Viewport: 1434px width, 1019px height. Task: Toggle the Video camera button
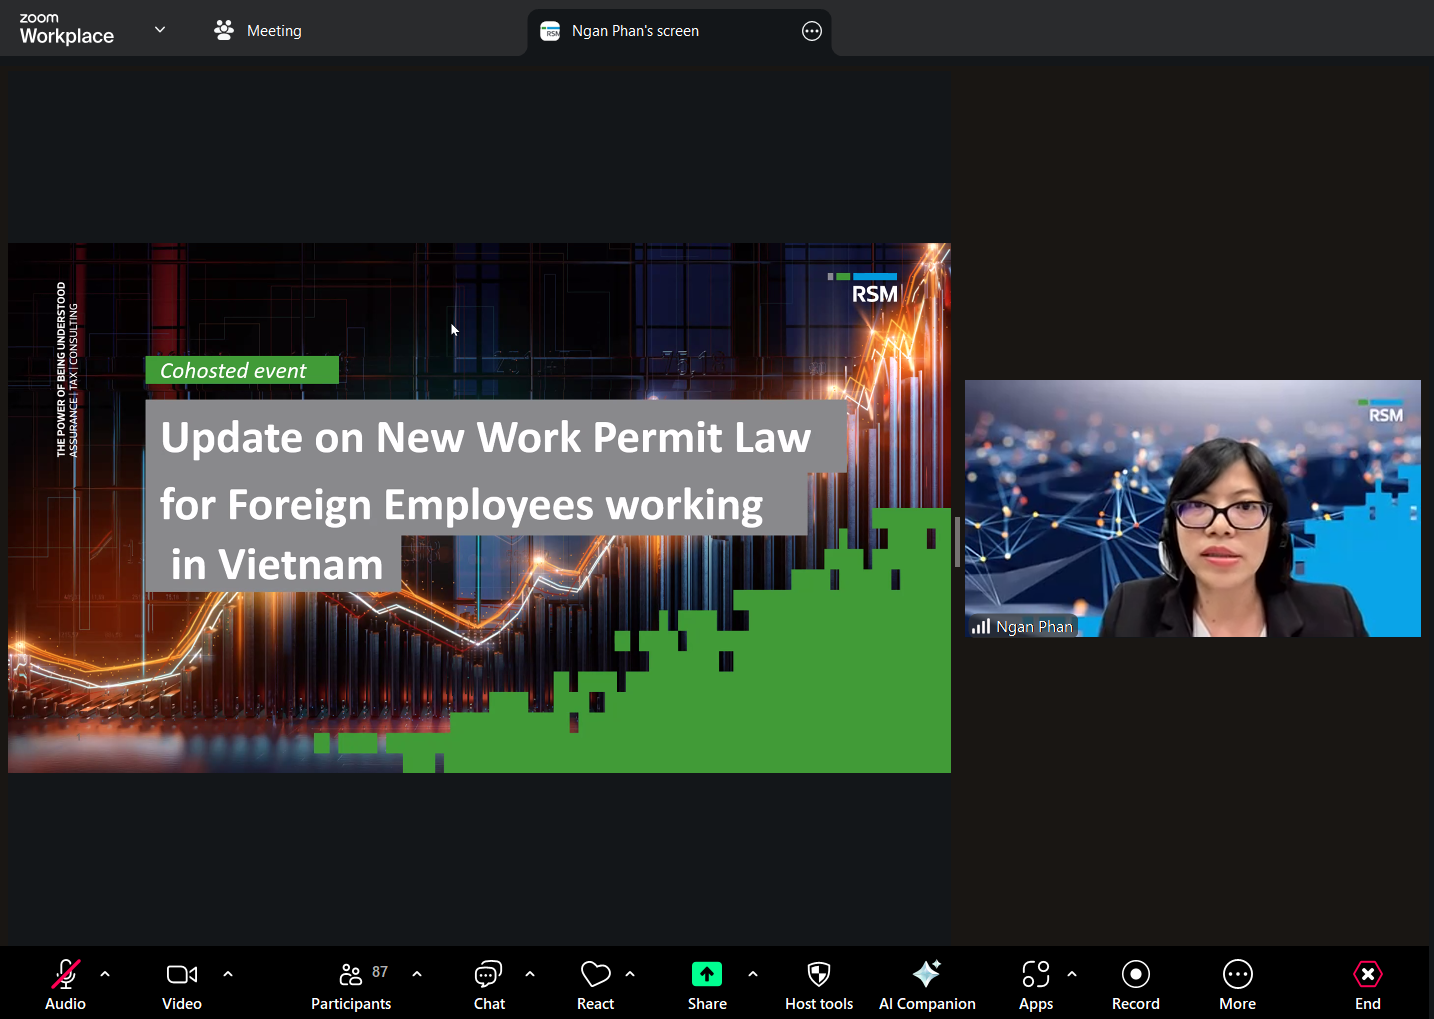[182, 984]
